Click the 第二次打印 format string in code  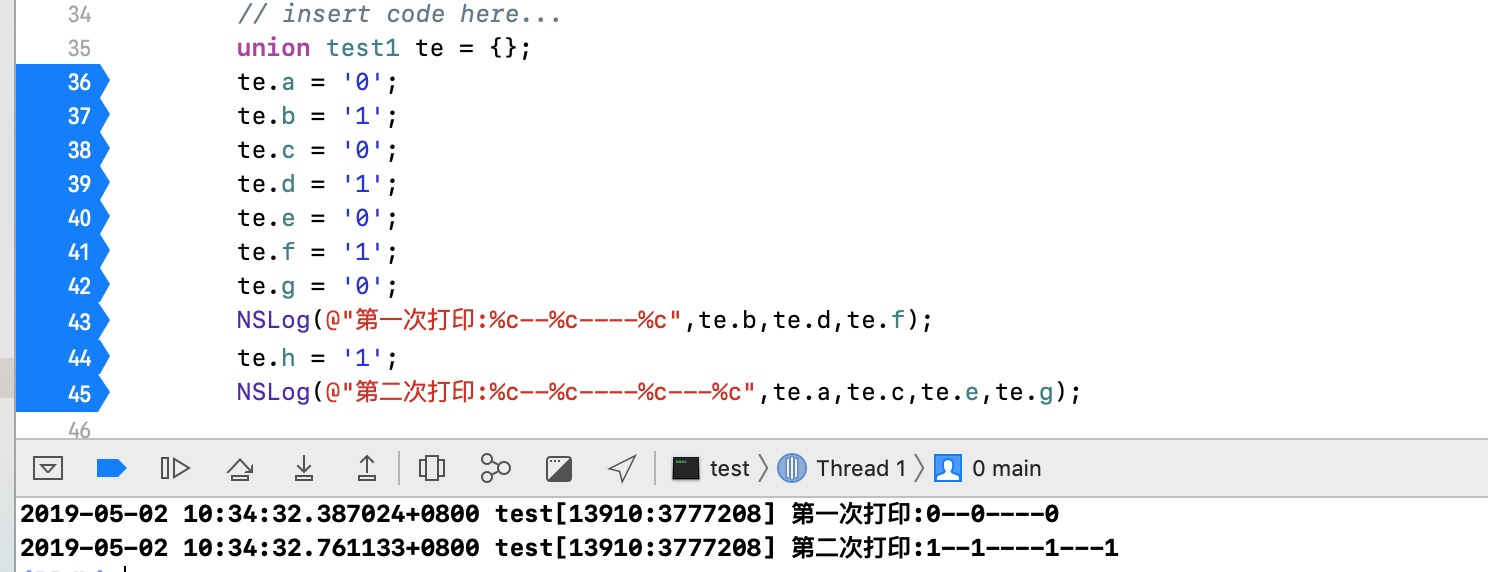coord(541,393)
